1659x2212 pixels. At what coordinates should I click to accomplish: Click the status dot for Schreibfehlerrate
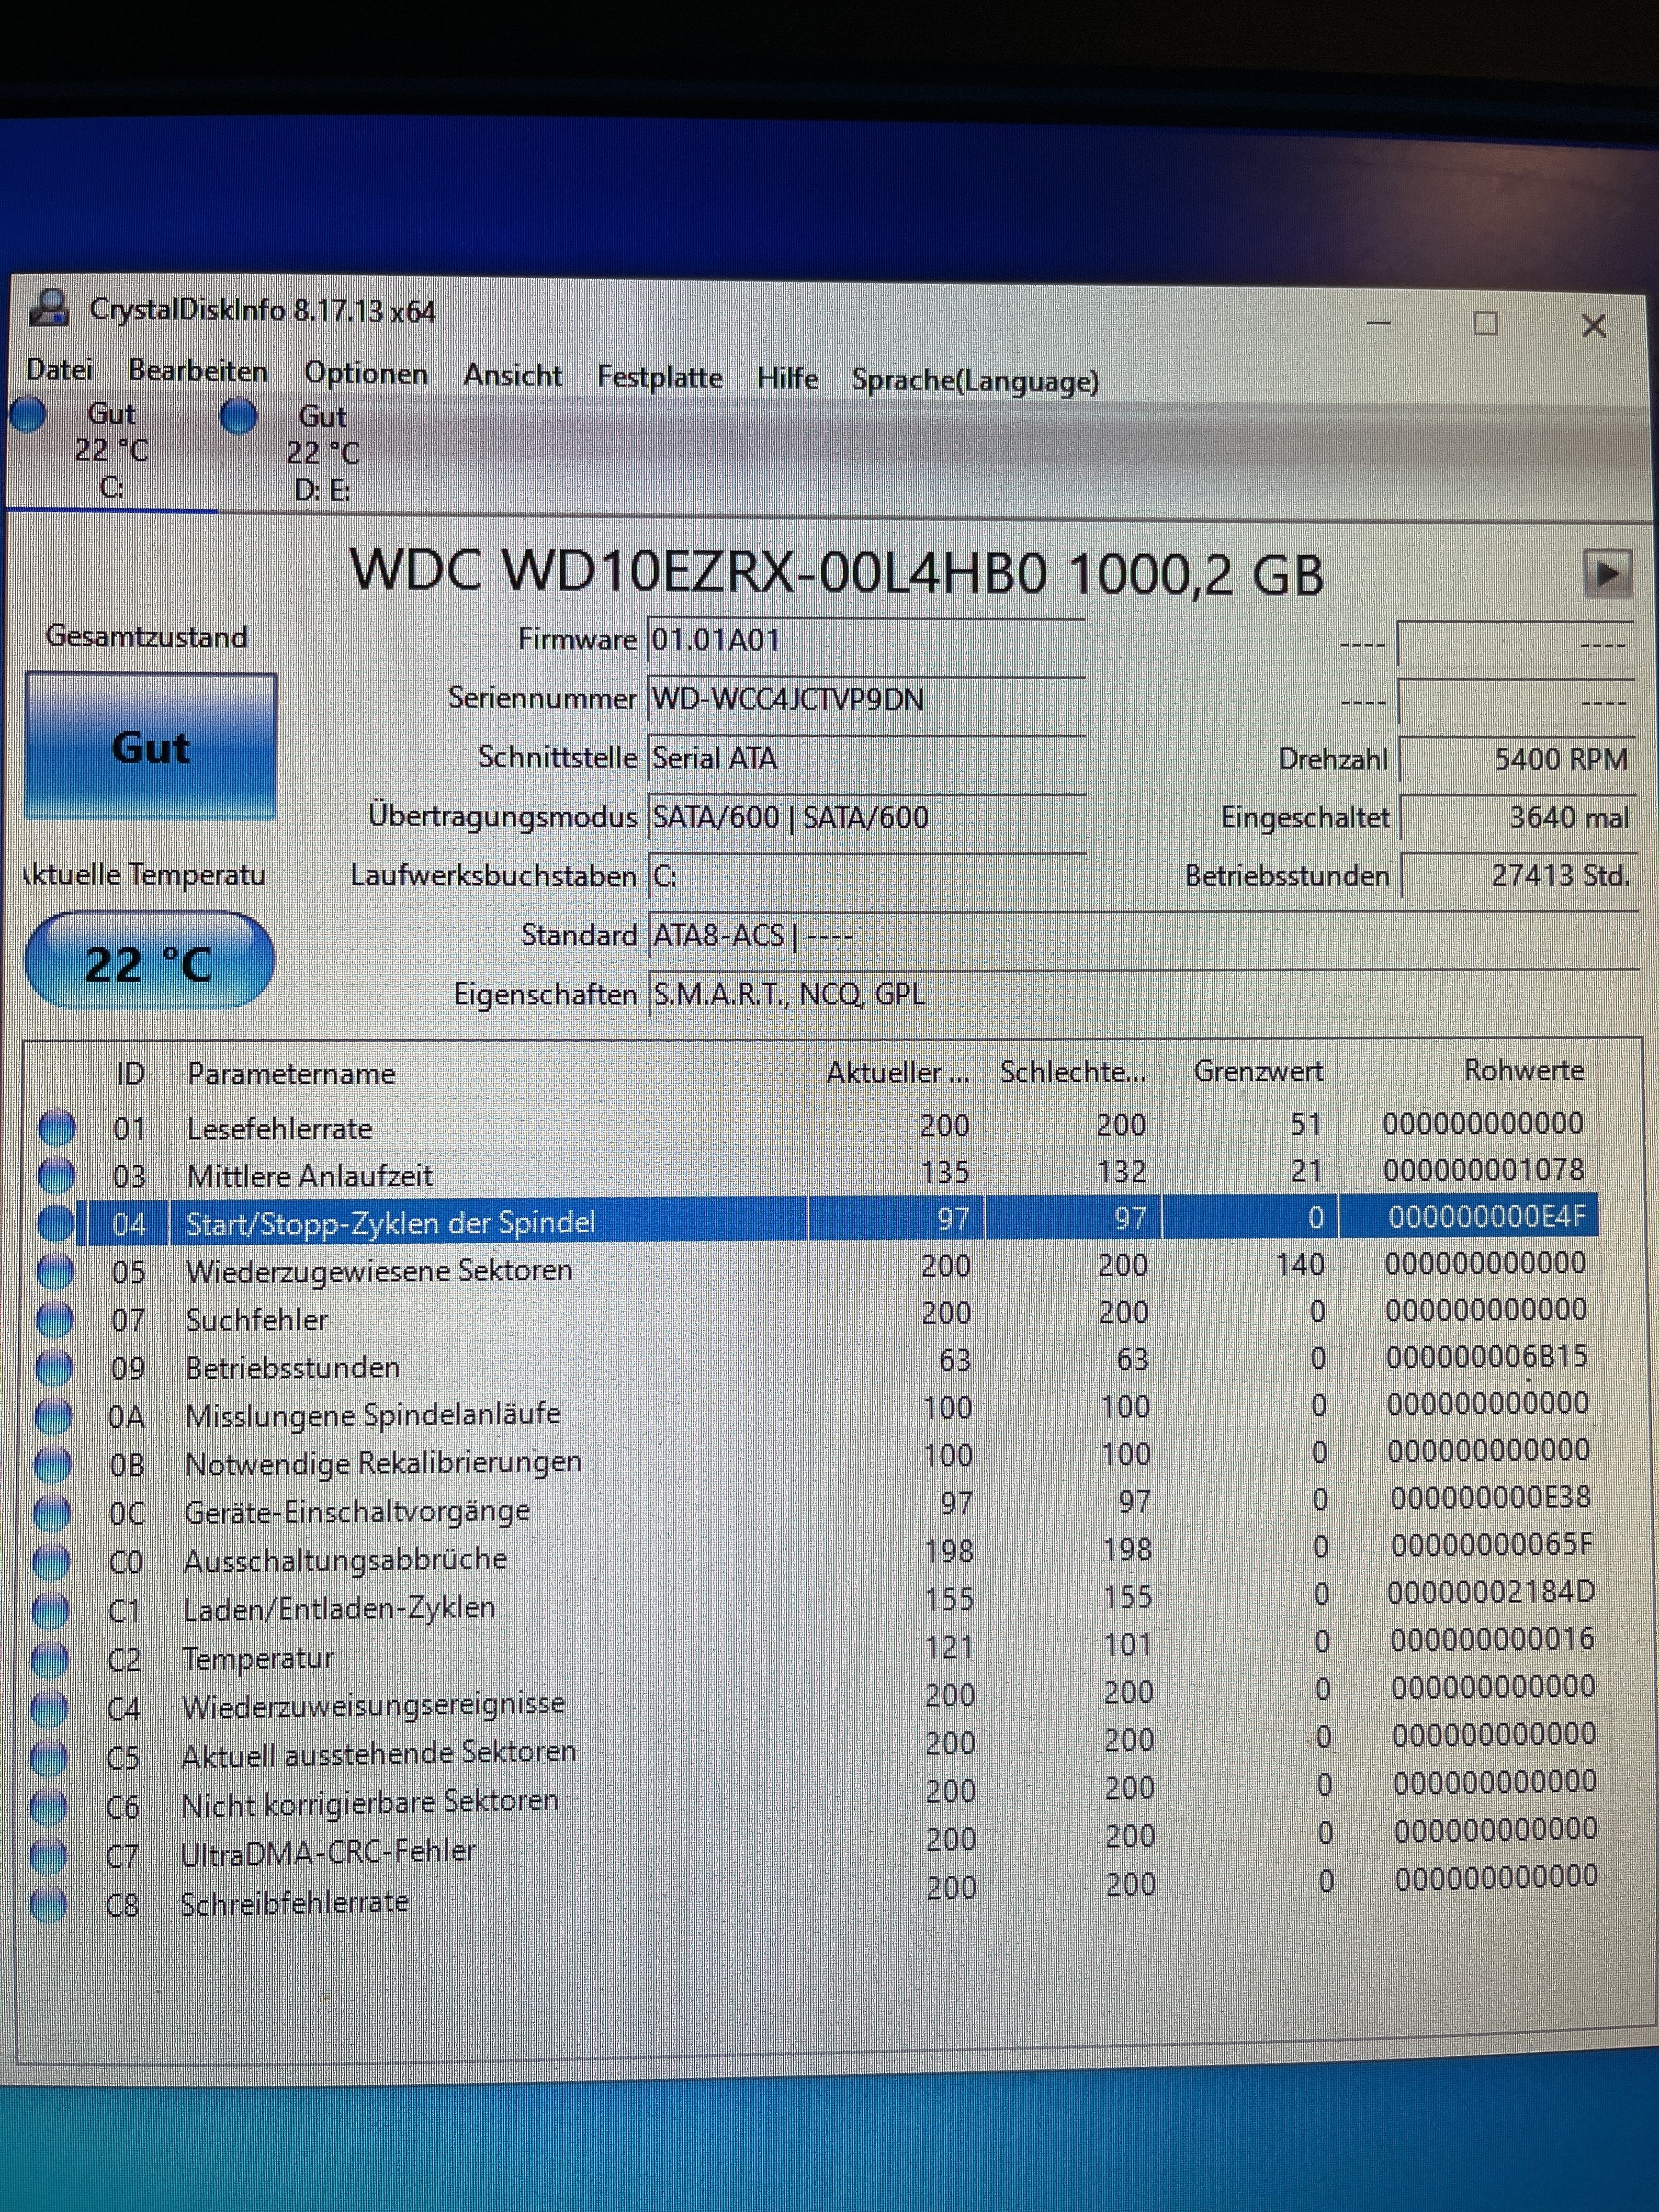[x=48, y=1905]
